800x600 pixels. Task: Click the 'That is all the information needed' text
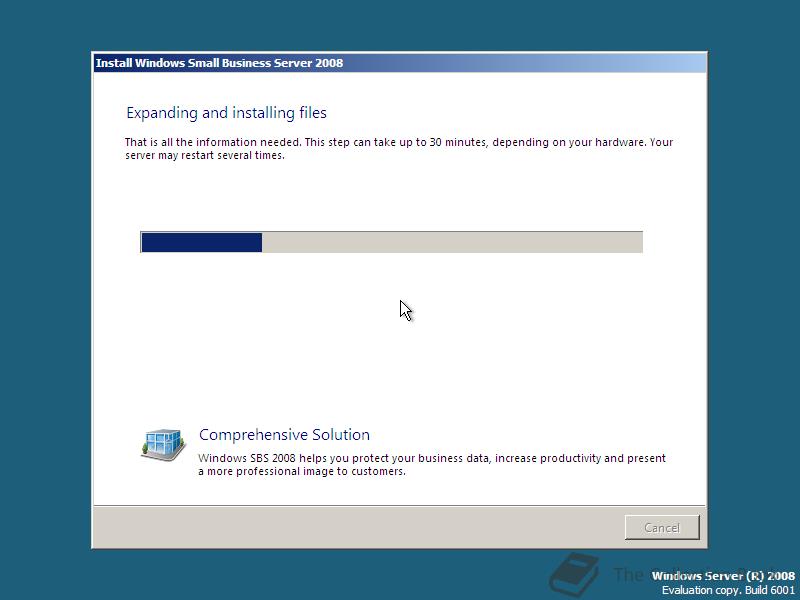[399, 148]
